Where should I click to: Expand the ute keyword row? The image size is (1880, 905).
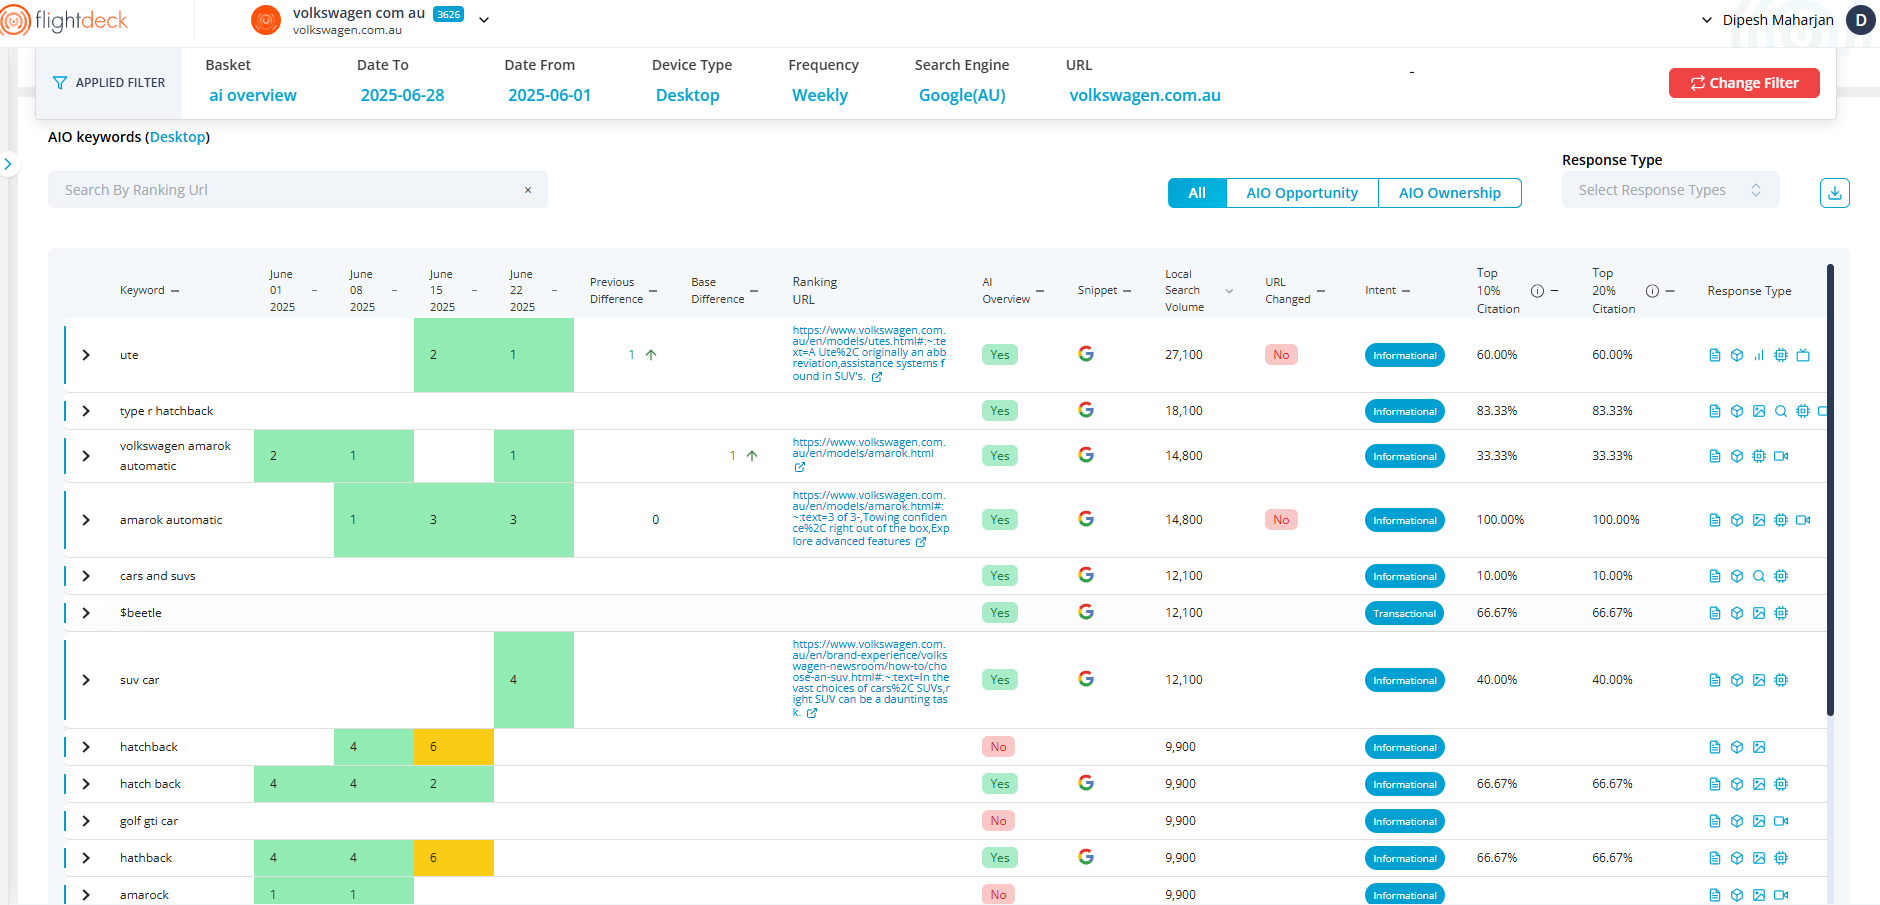(86, 355)
